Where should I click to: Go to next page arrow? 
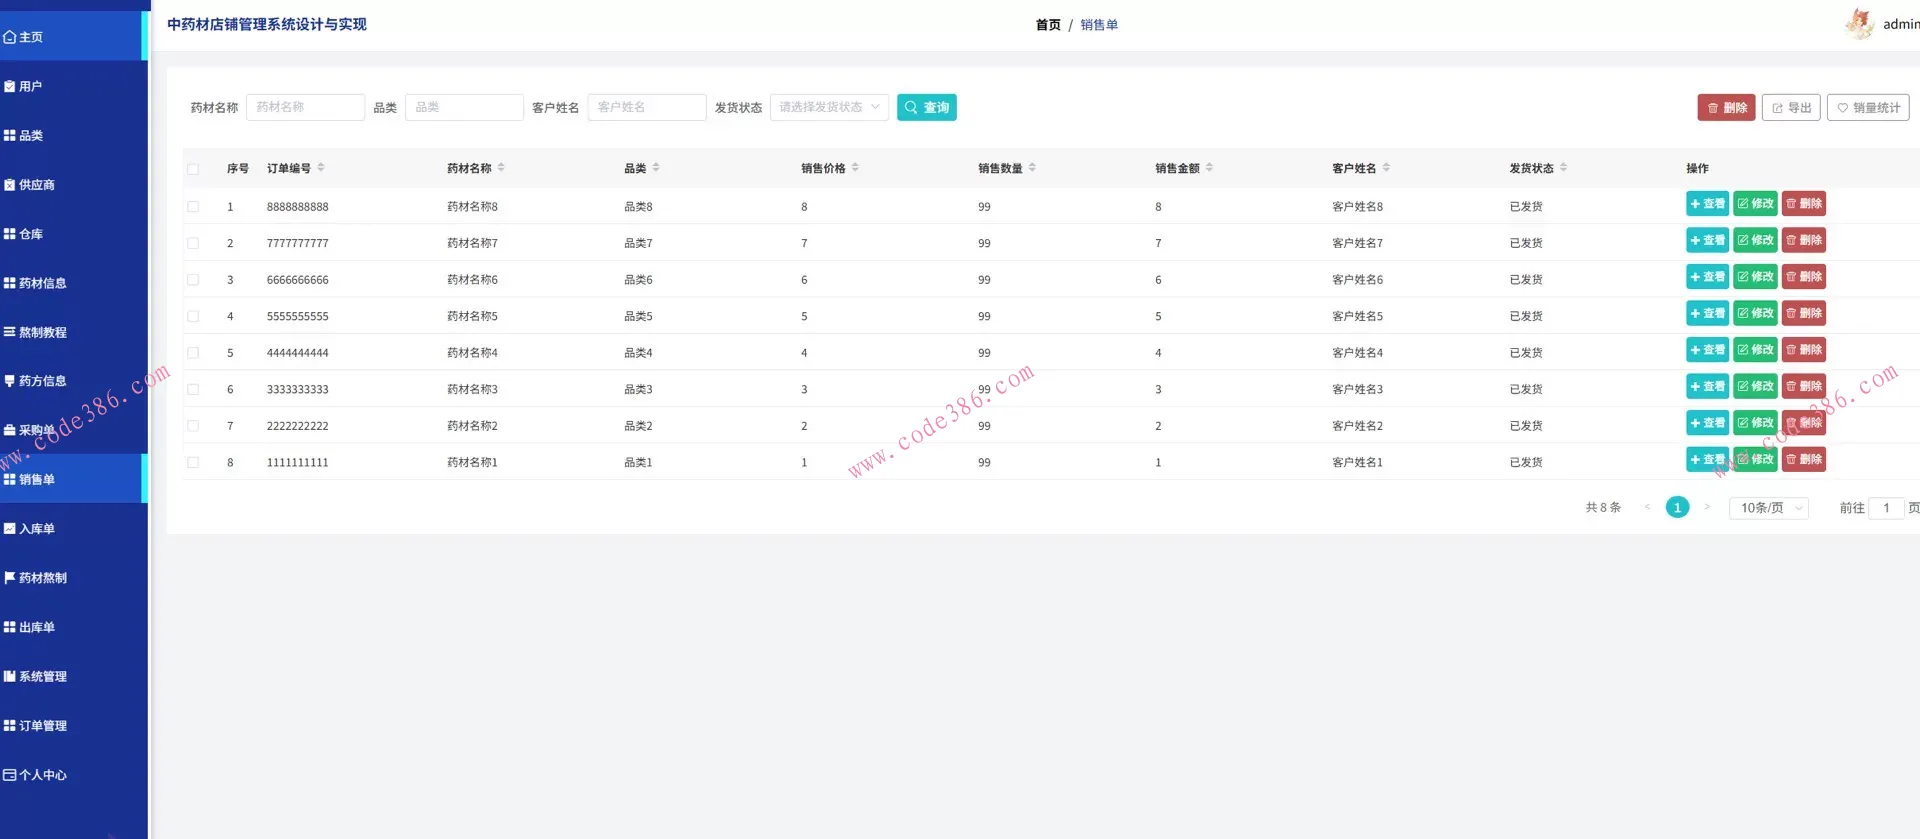[x=1707, y=507]
